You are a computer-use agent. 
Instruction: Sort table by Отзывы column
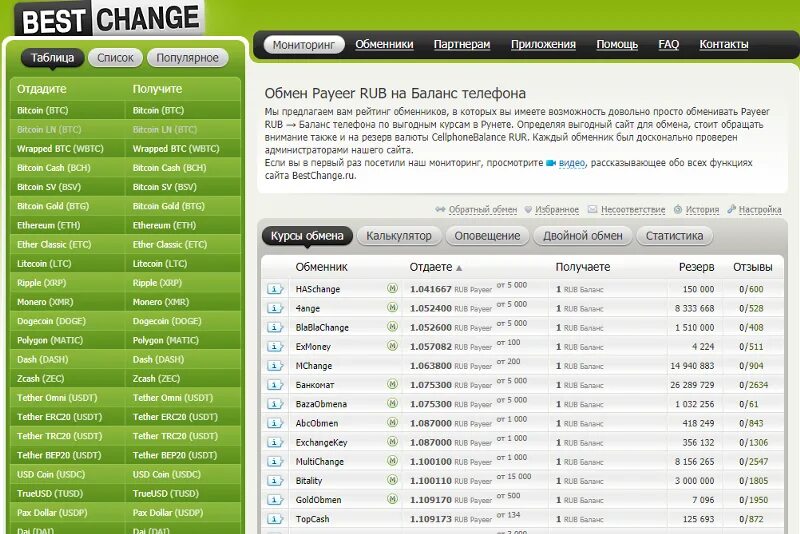click(x=753, y=267)
